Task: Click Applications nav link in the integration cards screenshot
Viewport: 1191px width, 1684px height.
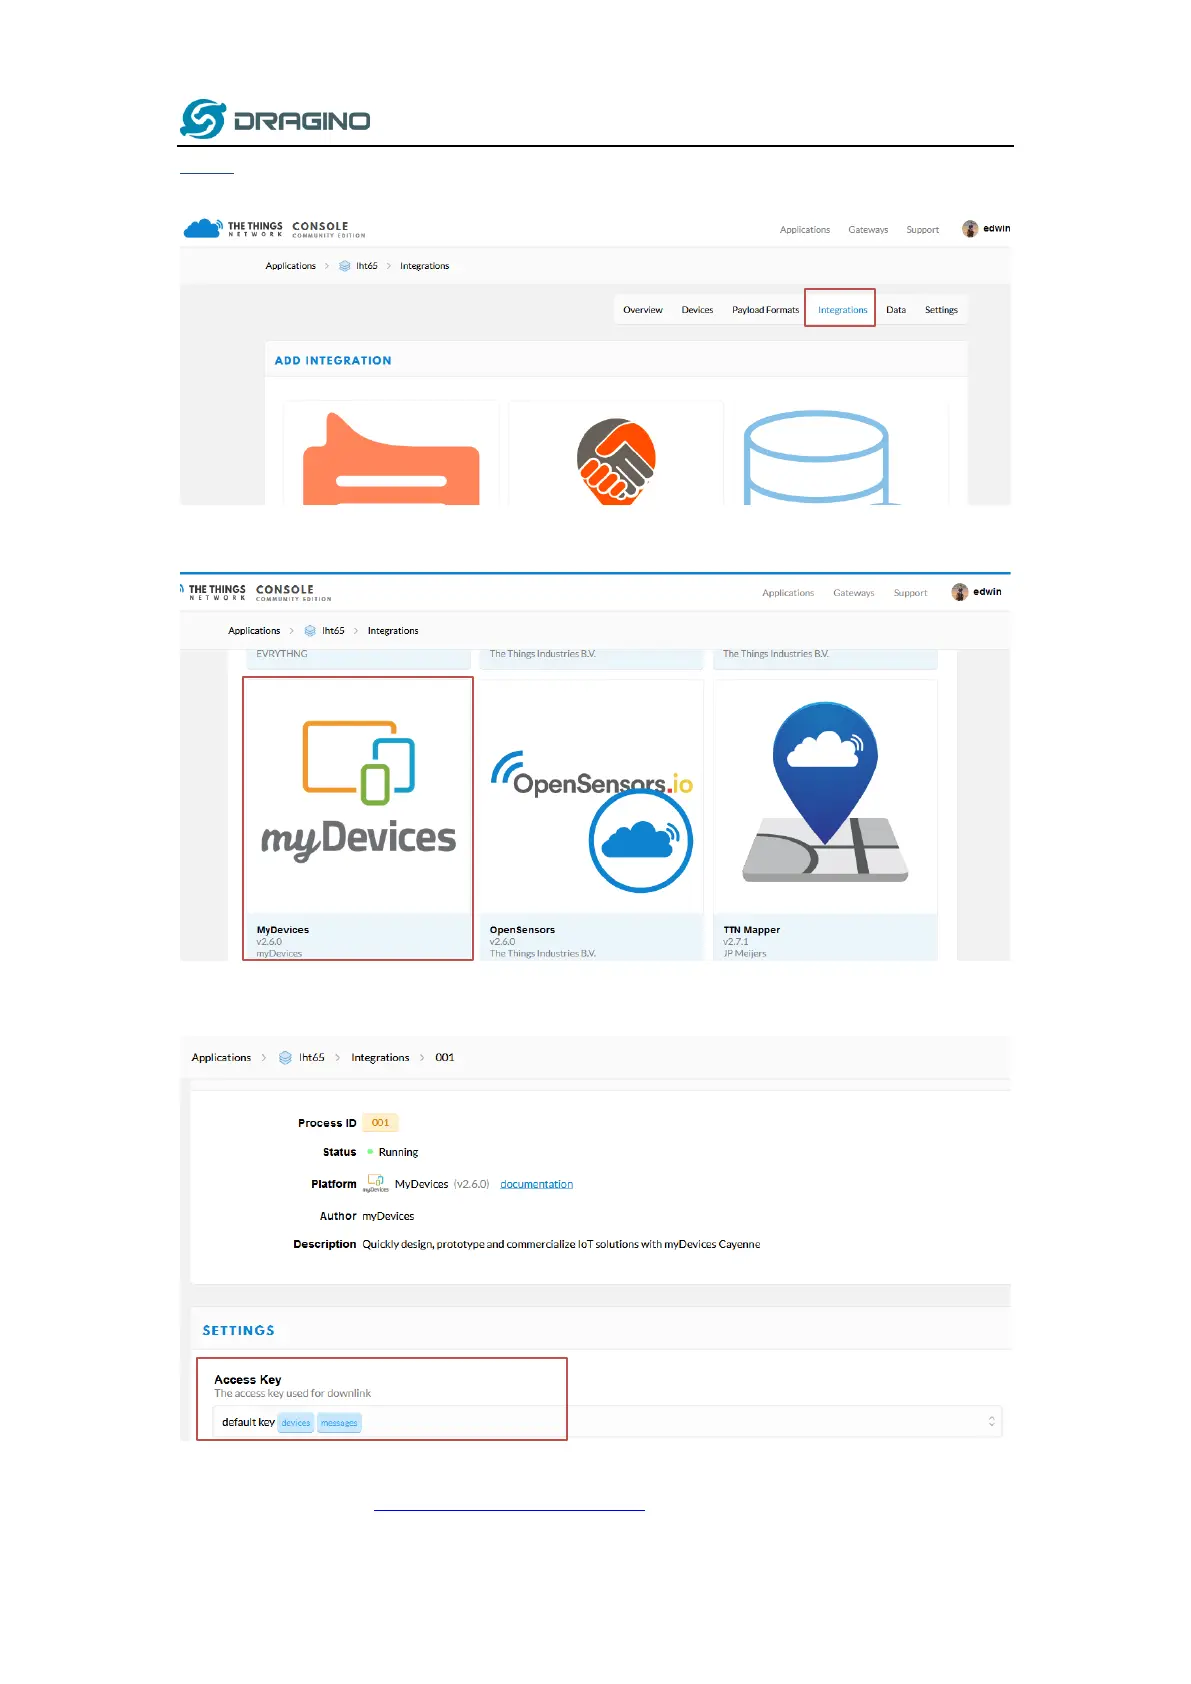Action: coord(788,593)
